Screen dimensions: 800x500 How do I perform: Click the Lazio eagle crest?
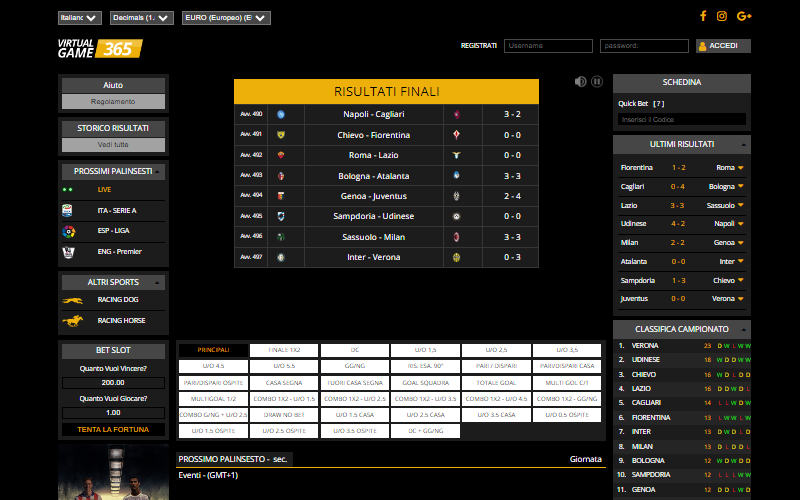[457, 155]
